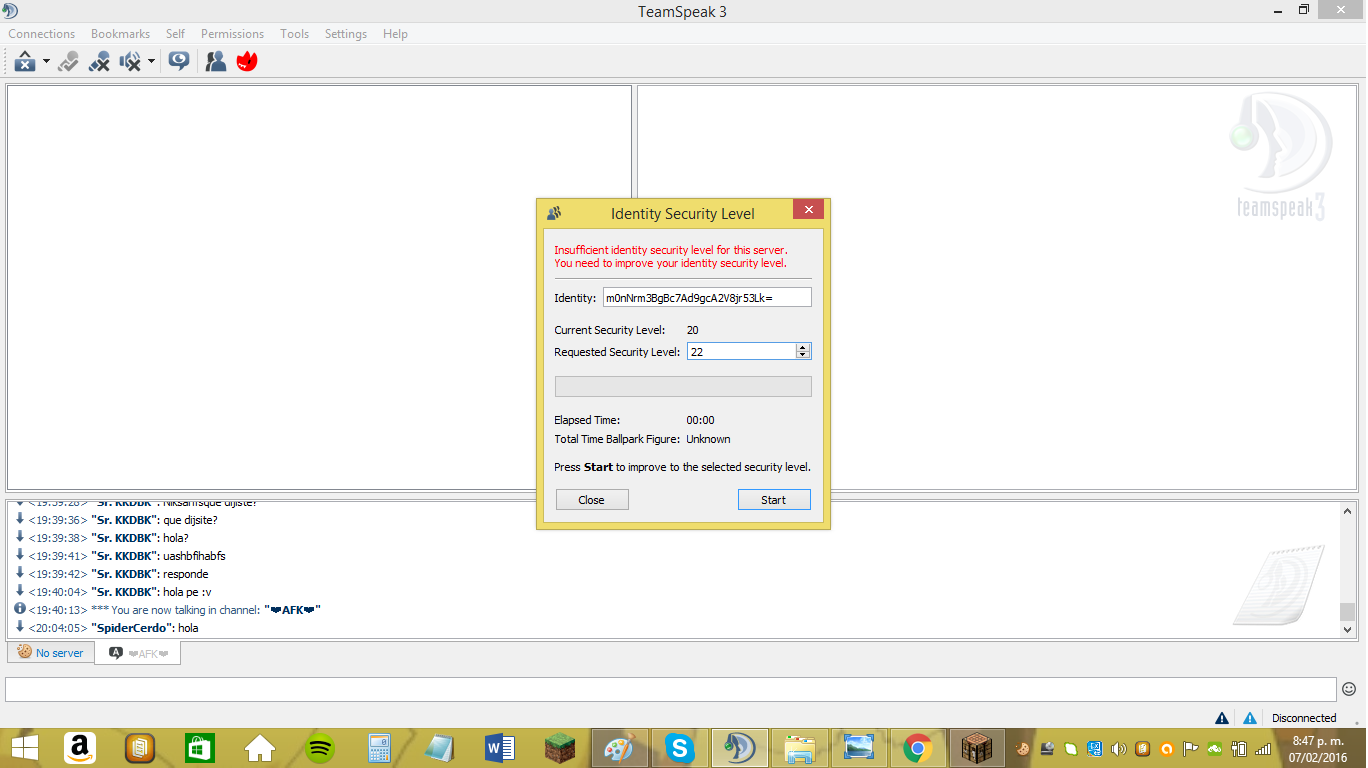Click the chat message input box
This screenshot has height=768, width=1368.
coord(671,689)
